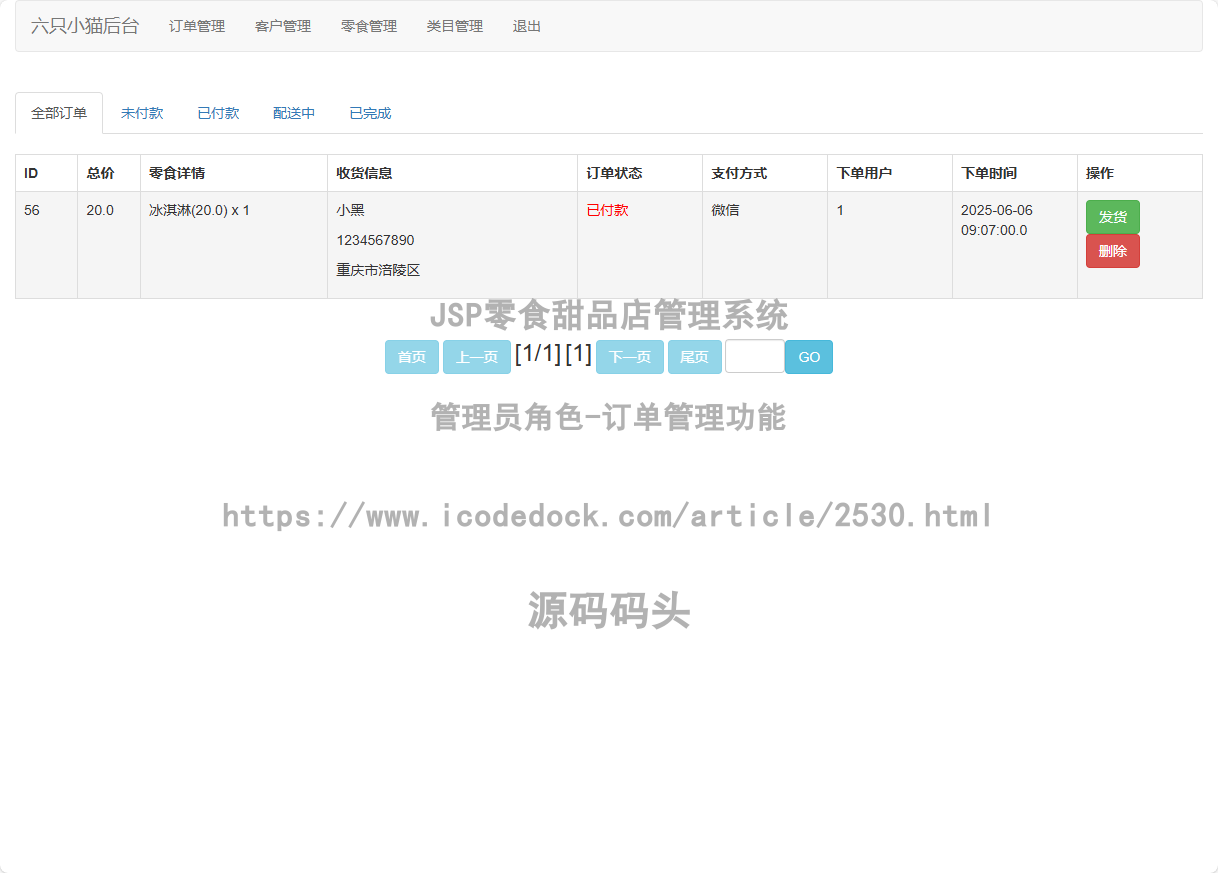Click payment method 微信
Viewport: 1218px width, 873px height.
pos(725,210)
